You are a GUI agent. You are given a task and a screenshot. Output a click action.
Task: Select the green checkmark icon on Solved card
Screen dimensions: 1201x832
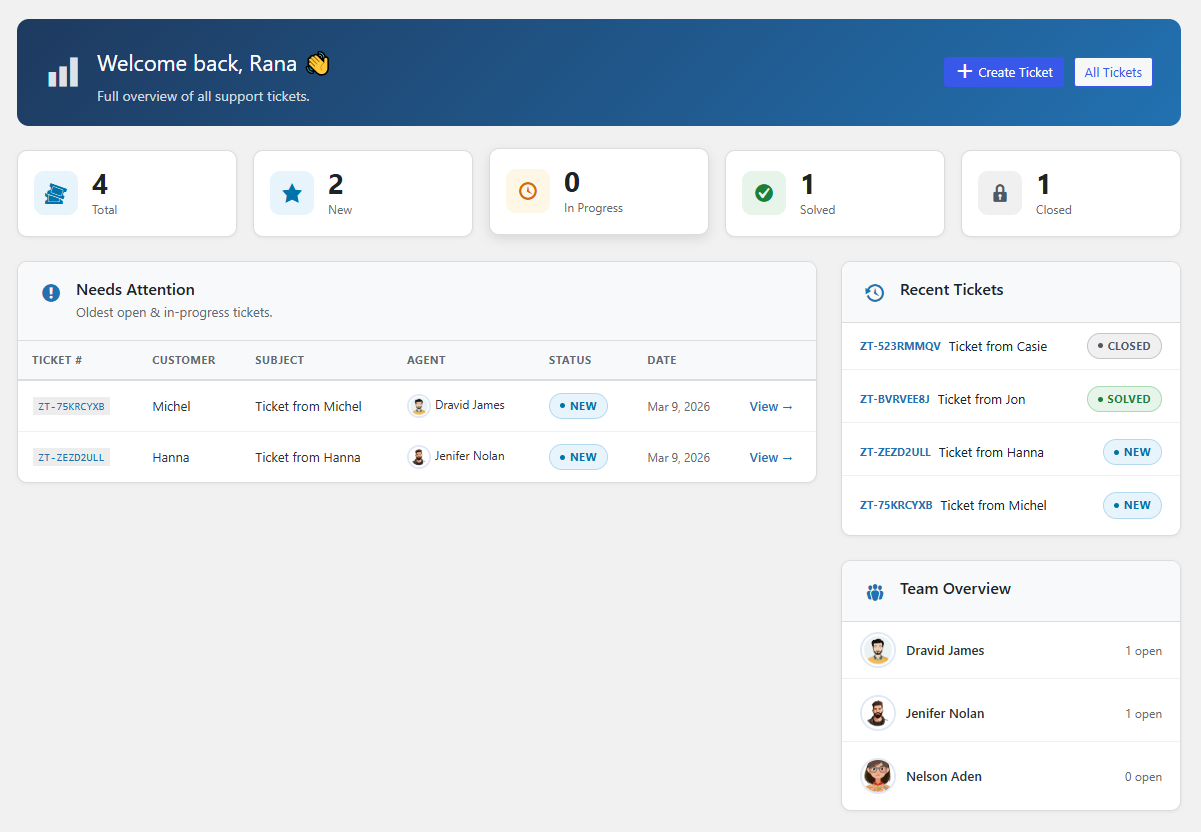click(763, 191)
